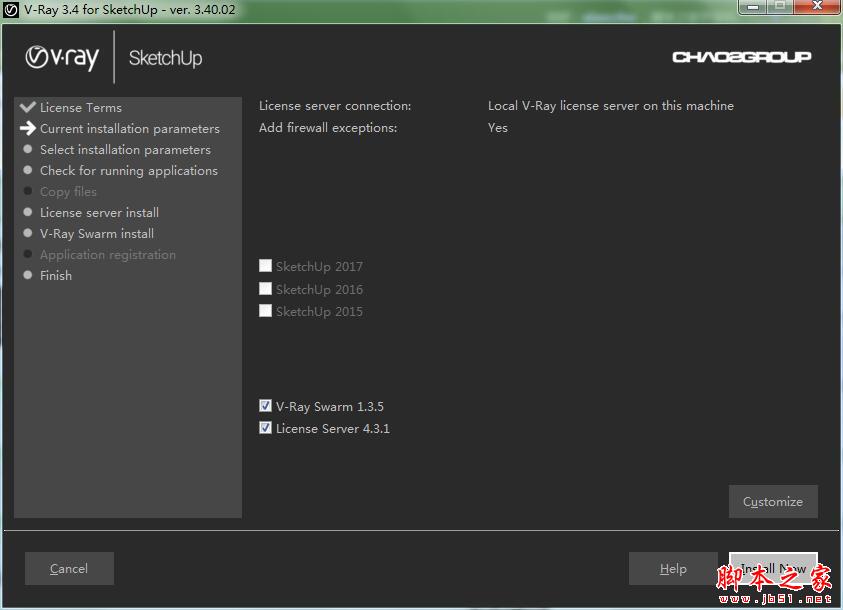
Task: Click the V-Ray title bar app icon
Action: click(11, 10)
